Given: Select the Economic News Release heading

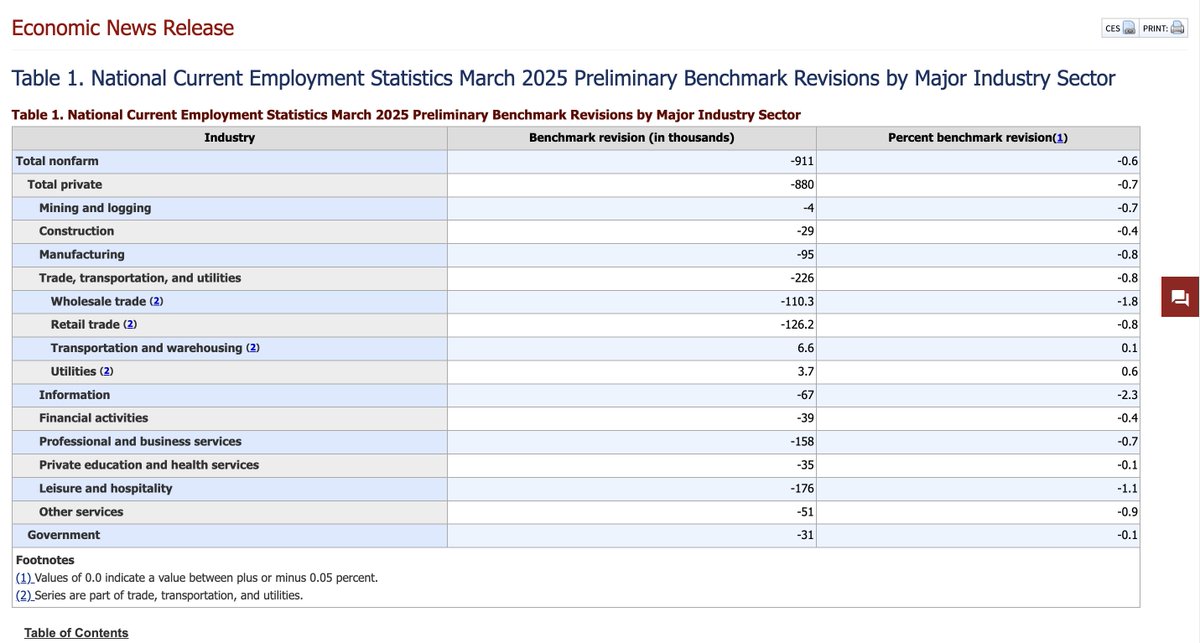Looking at the screenshot, I should point(122,28).
